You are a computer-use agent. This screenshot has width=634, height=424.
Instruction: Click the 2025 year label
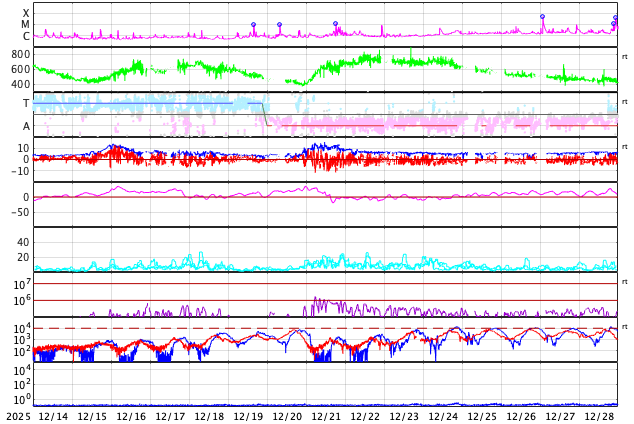pos(18,416)
